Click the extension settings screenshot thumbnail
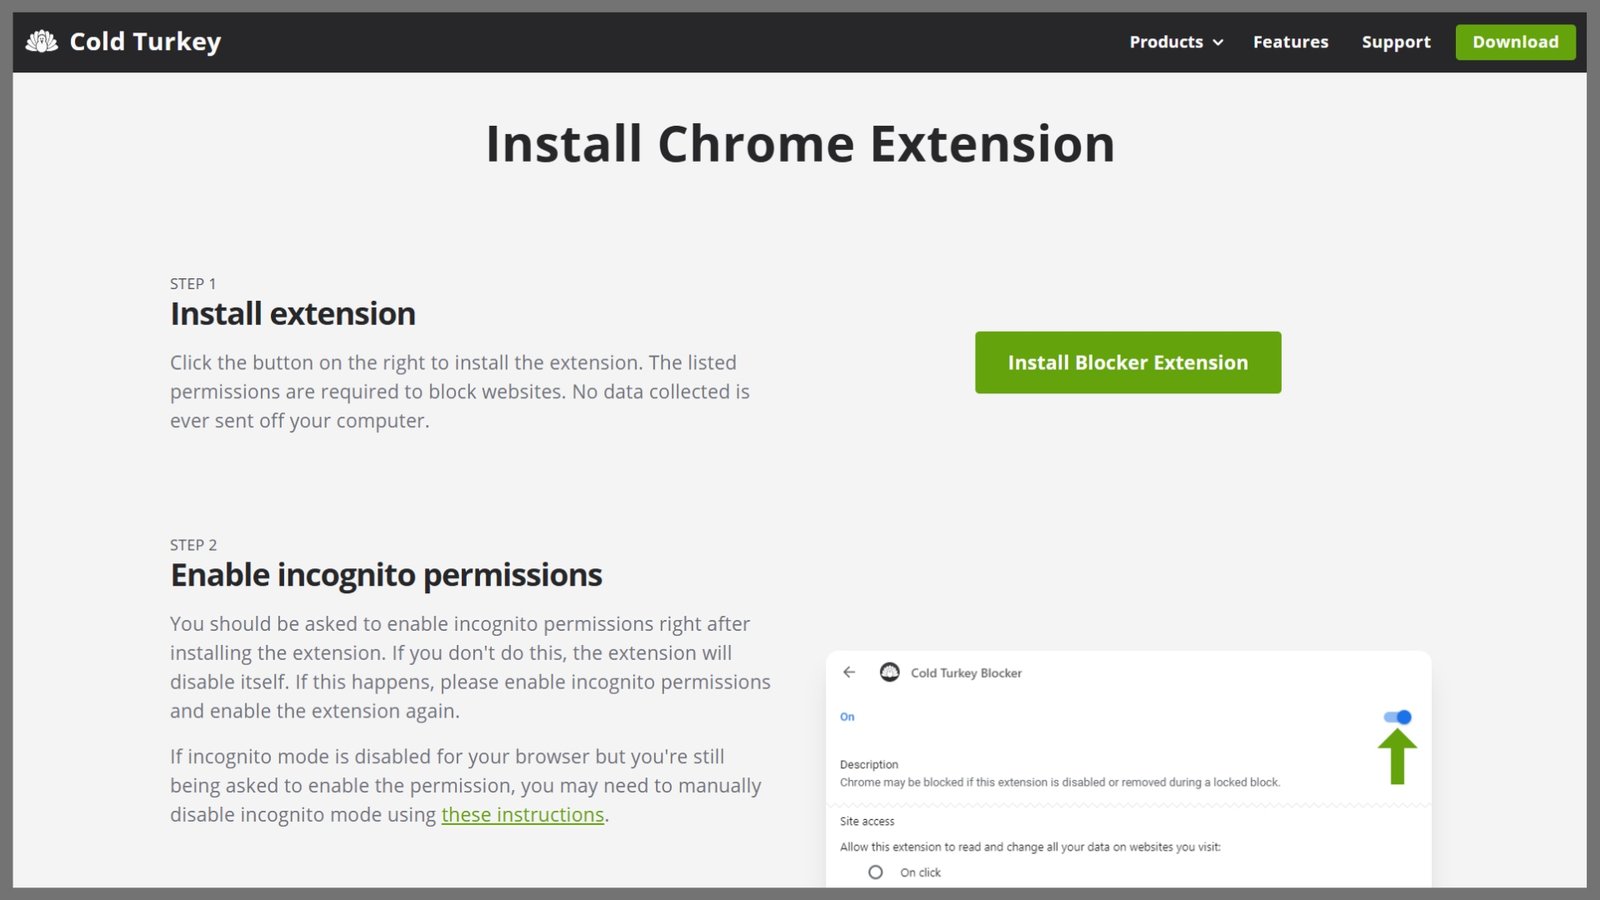Image resolution: width=1600 pixels, height=900 pixels. click(1129, 769)
